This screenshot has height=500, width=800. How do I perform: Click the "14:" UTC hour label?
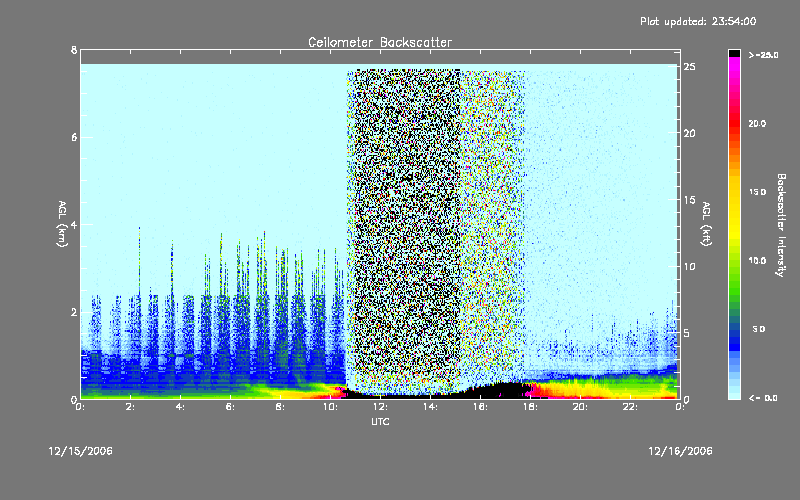point(430,407)
